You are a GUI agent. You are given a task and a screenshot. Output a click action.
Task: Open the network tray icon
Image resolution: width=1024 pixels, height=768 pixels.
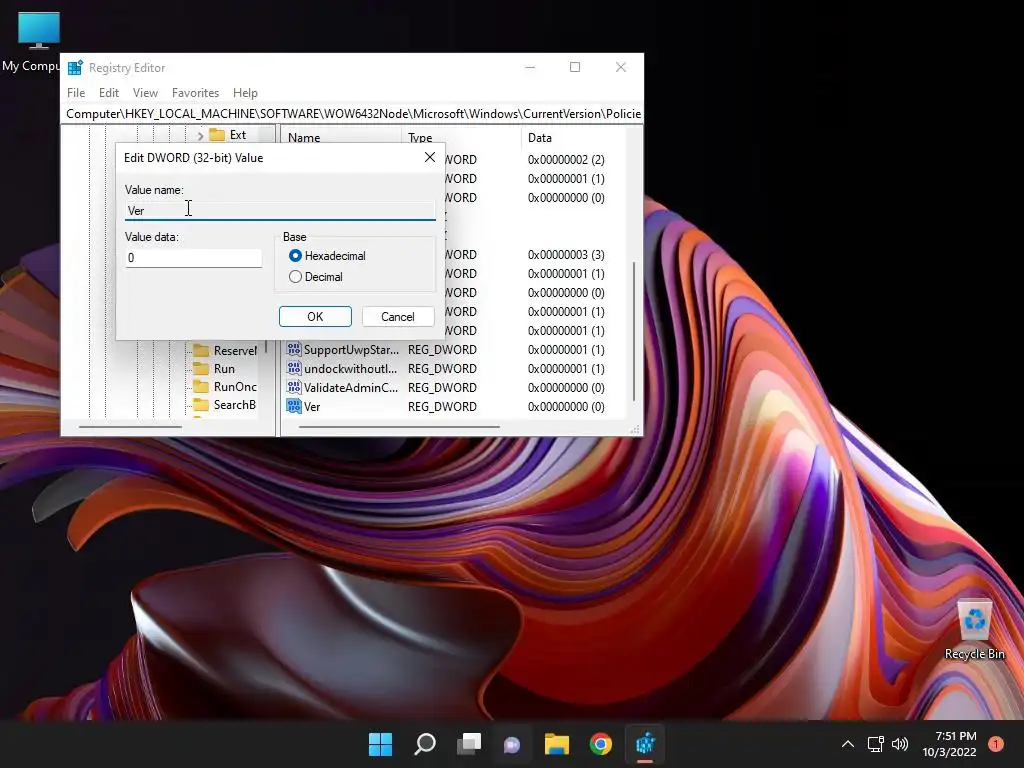875,744
